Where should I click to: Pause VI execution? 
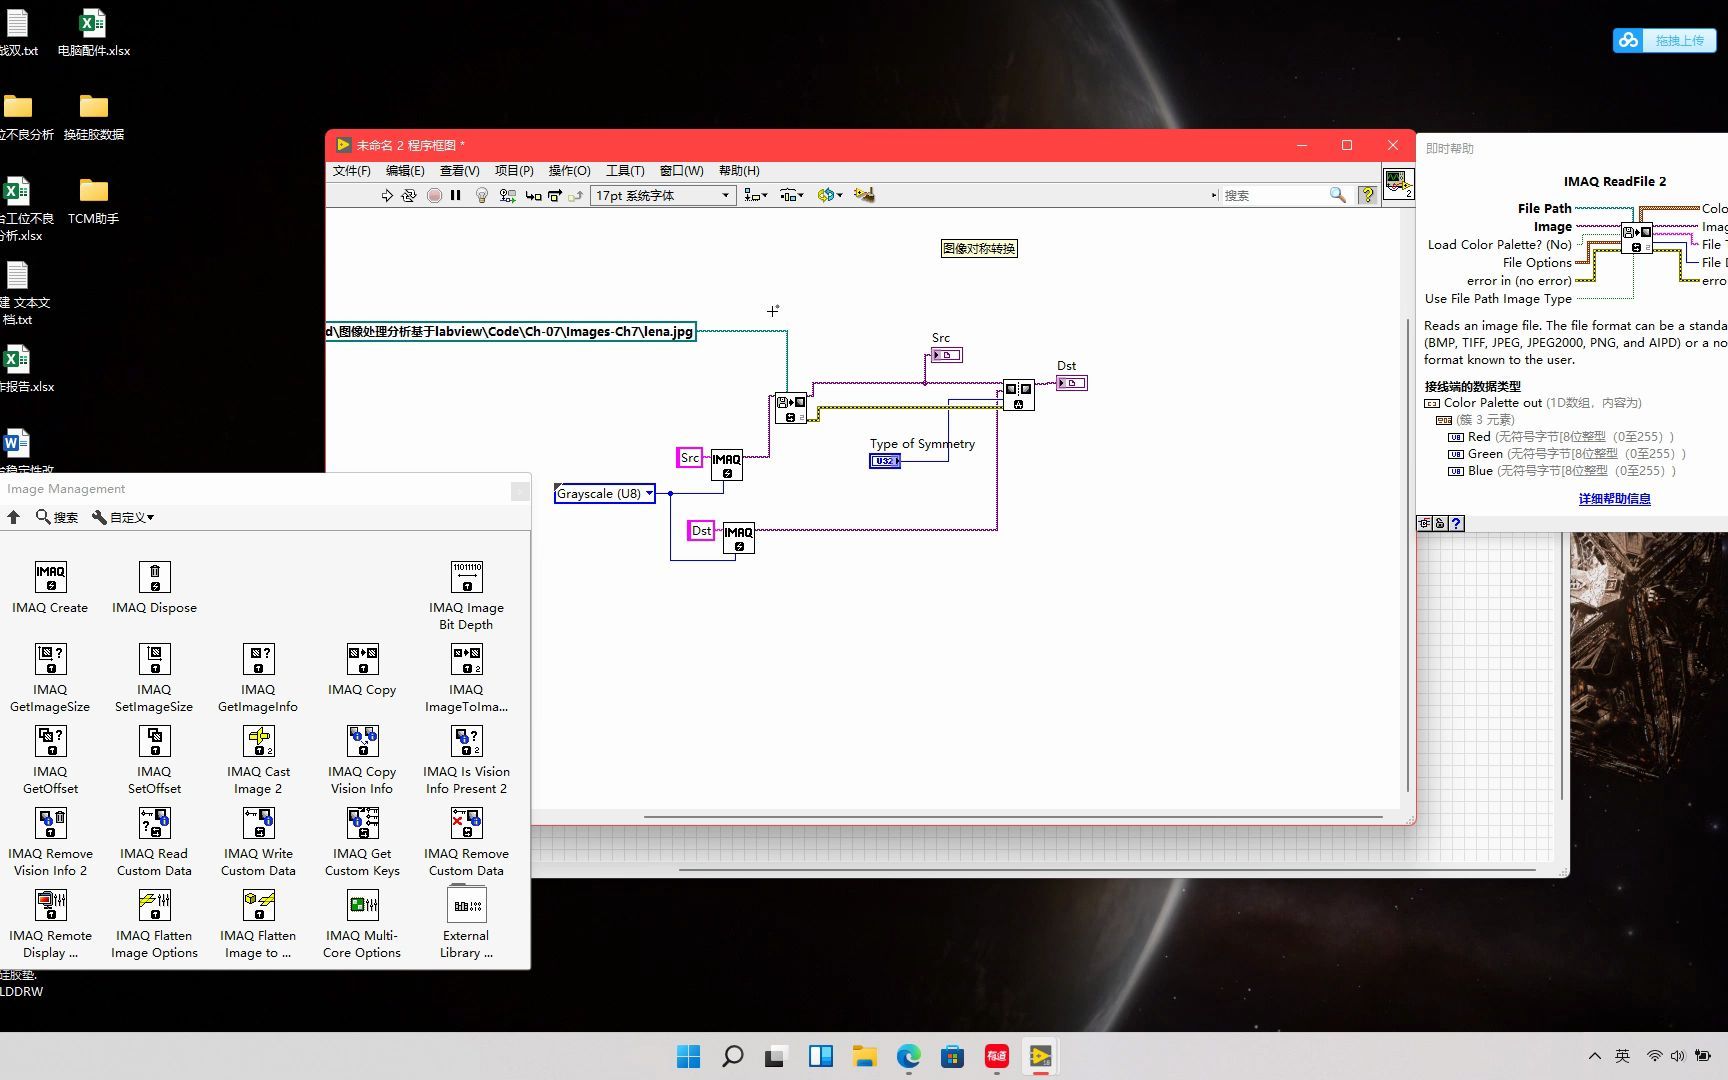[x=456, y=195]
